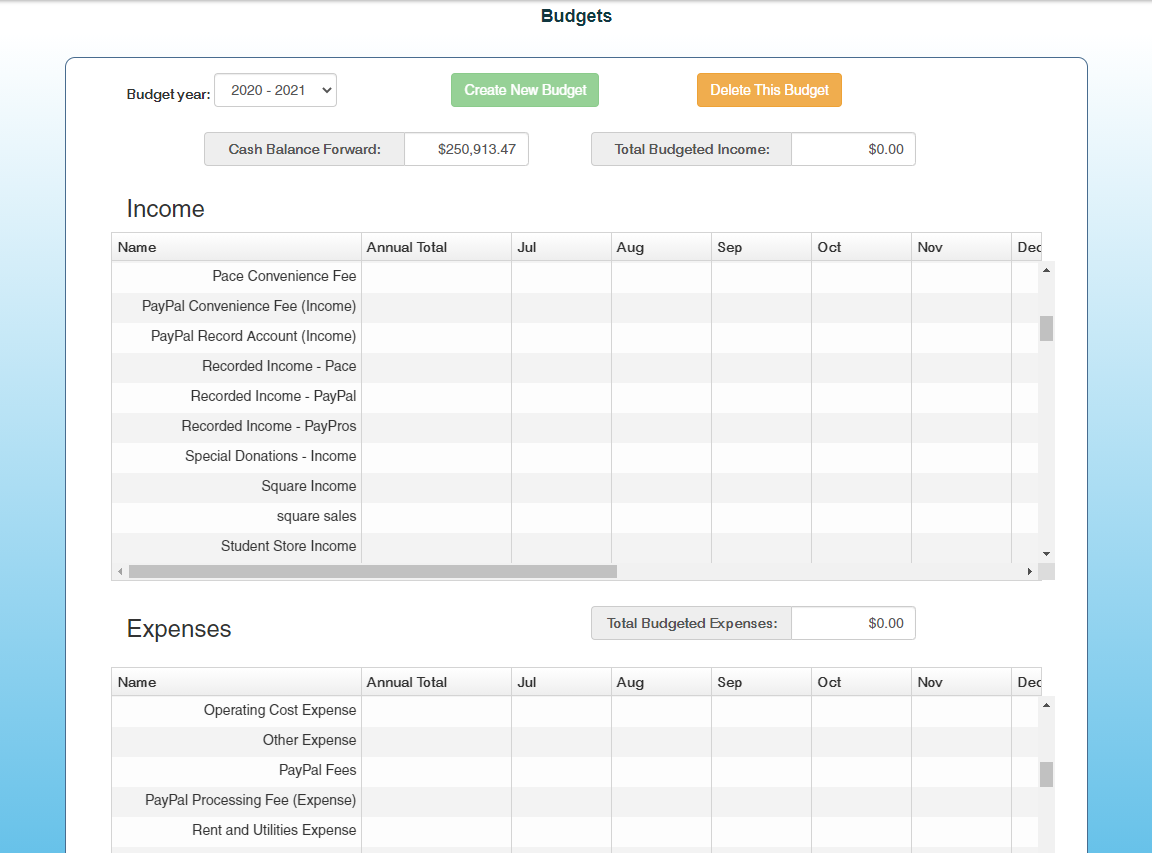Viewport: 1152px width, 853px height.
Task: Click the Income table vertical scrollbar thumb
Action: pos(1046,328)
